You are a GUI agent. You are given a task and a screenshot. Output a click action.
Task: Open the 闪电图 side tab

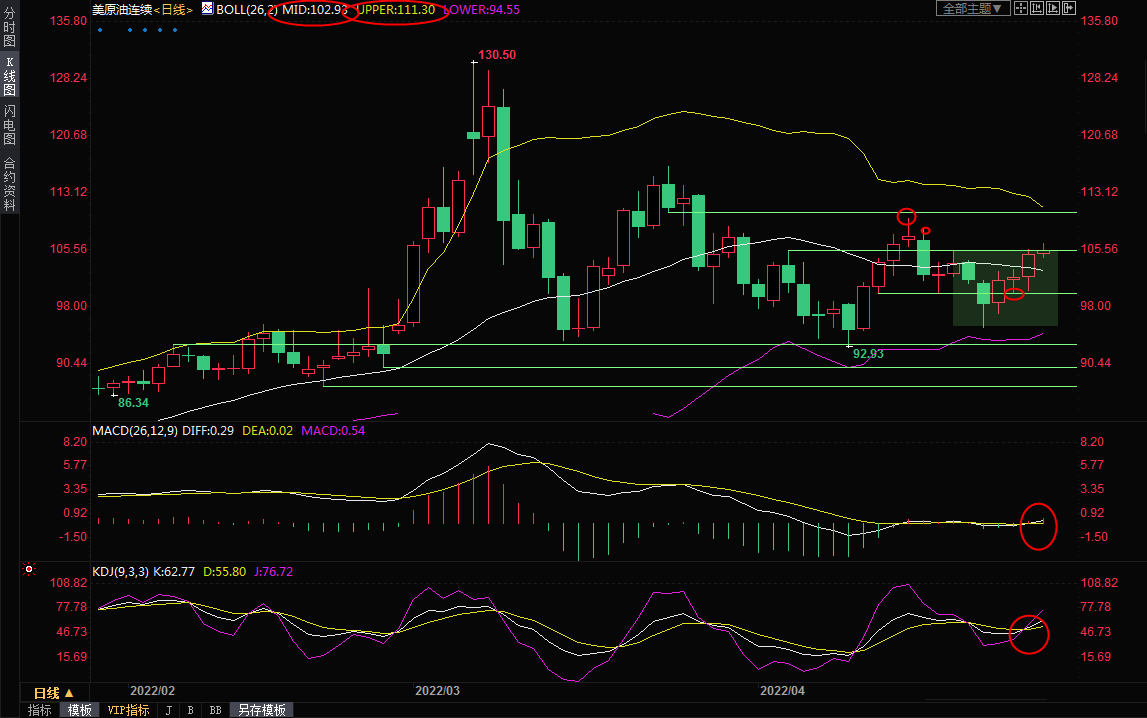click(x=9, y=124)
